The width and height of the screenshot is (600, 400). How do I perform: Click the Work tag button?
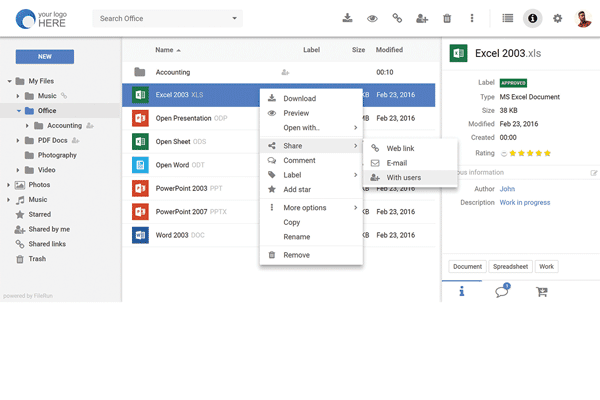point(546,266)
